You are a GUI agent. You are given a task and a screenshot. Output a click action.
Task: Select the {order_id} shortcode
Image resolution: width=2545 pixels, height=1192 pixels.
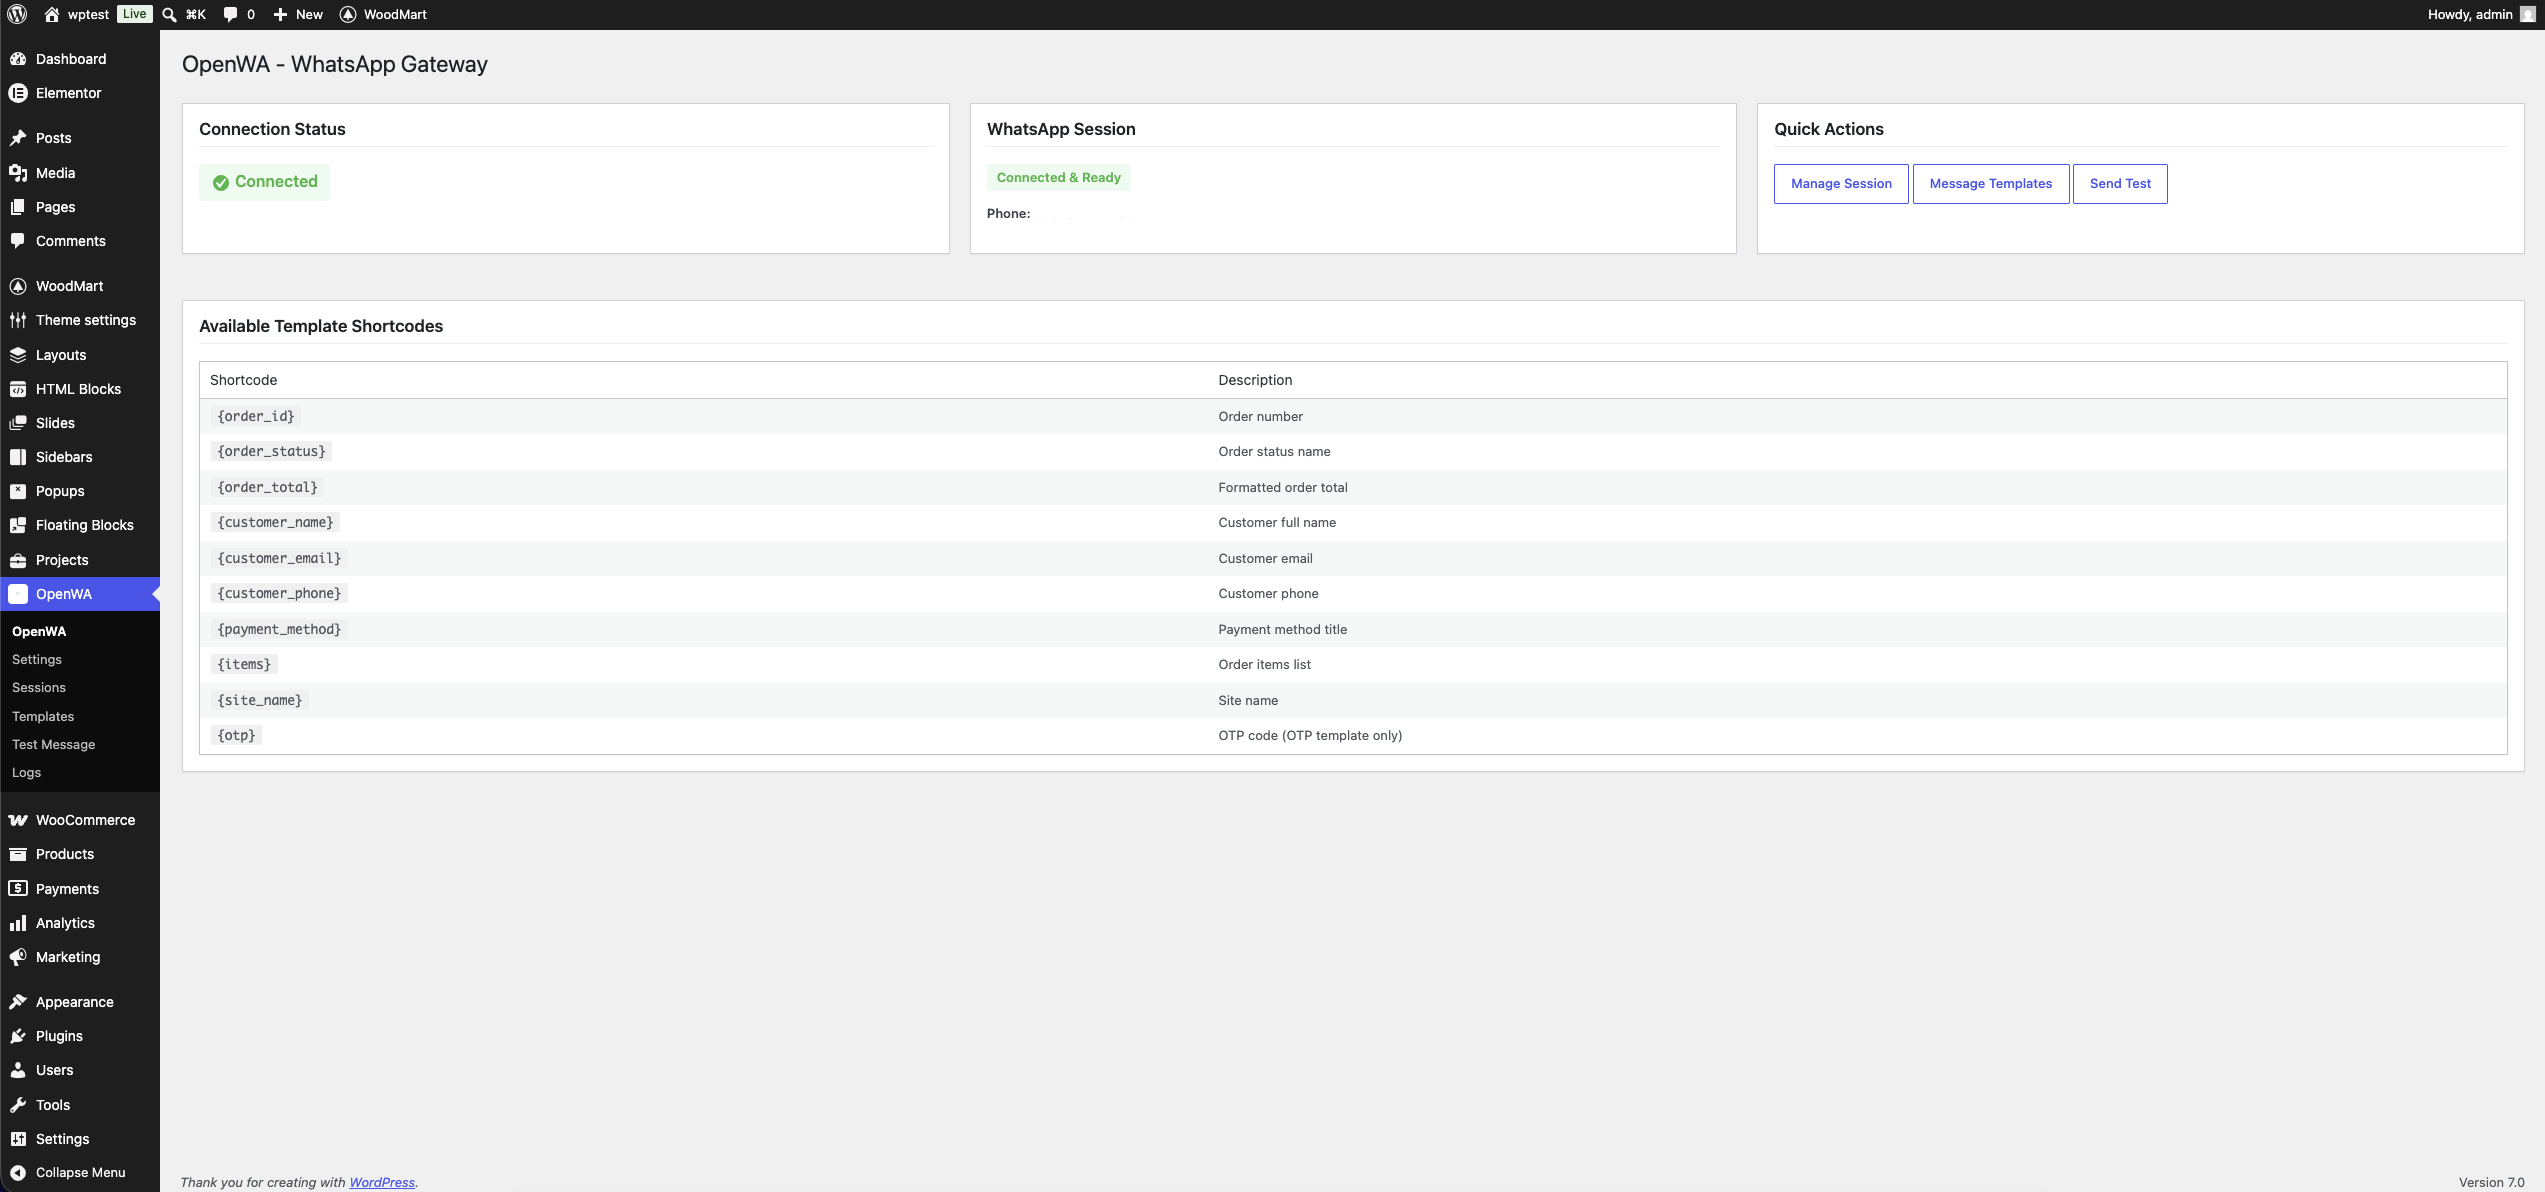(256, 417)
